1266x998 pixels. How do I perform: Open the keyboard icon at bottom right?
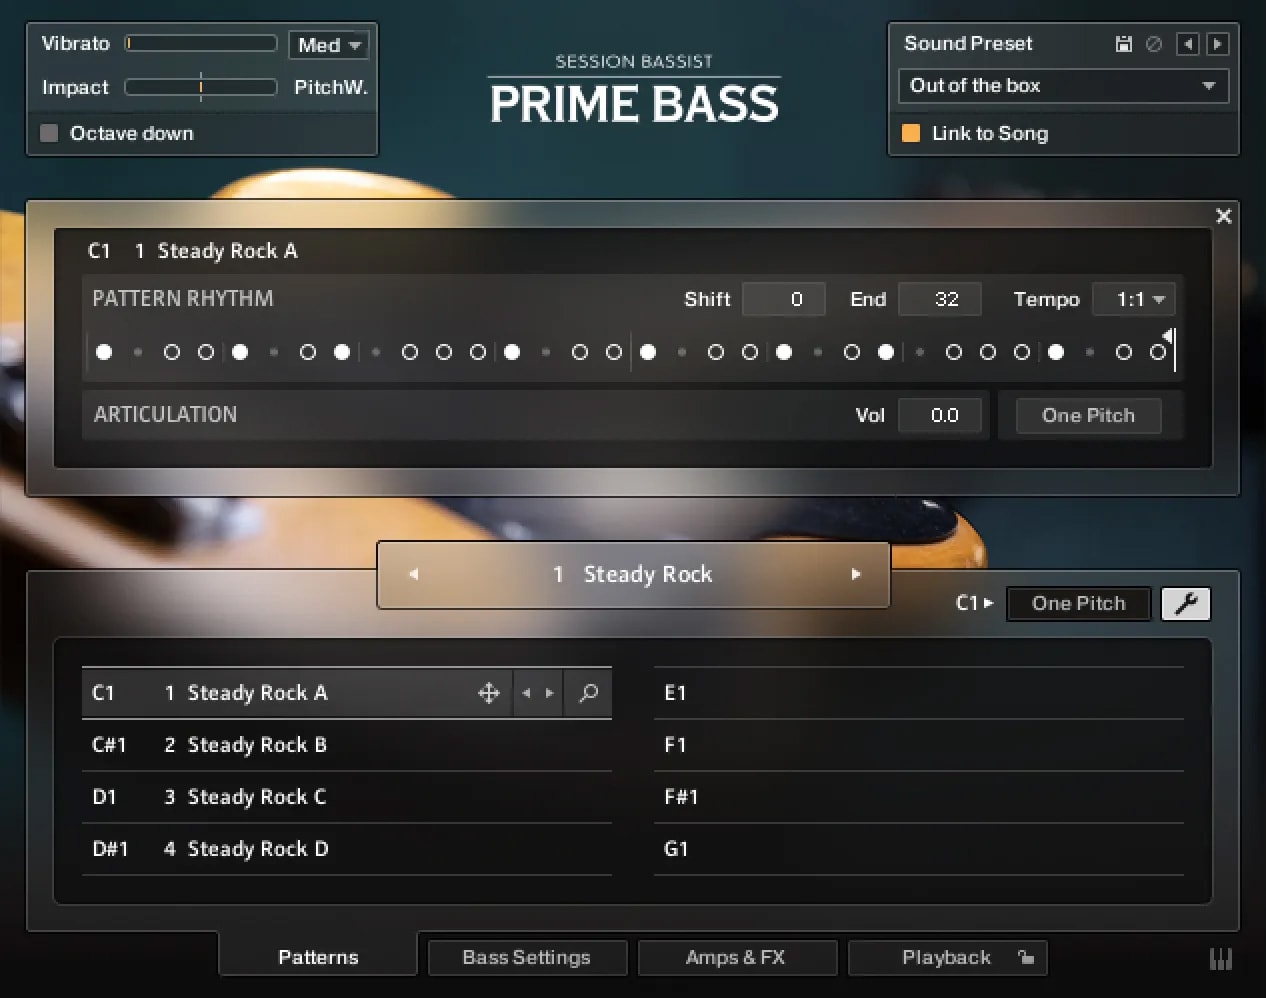[1220, 958]
